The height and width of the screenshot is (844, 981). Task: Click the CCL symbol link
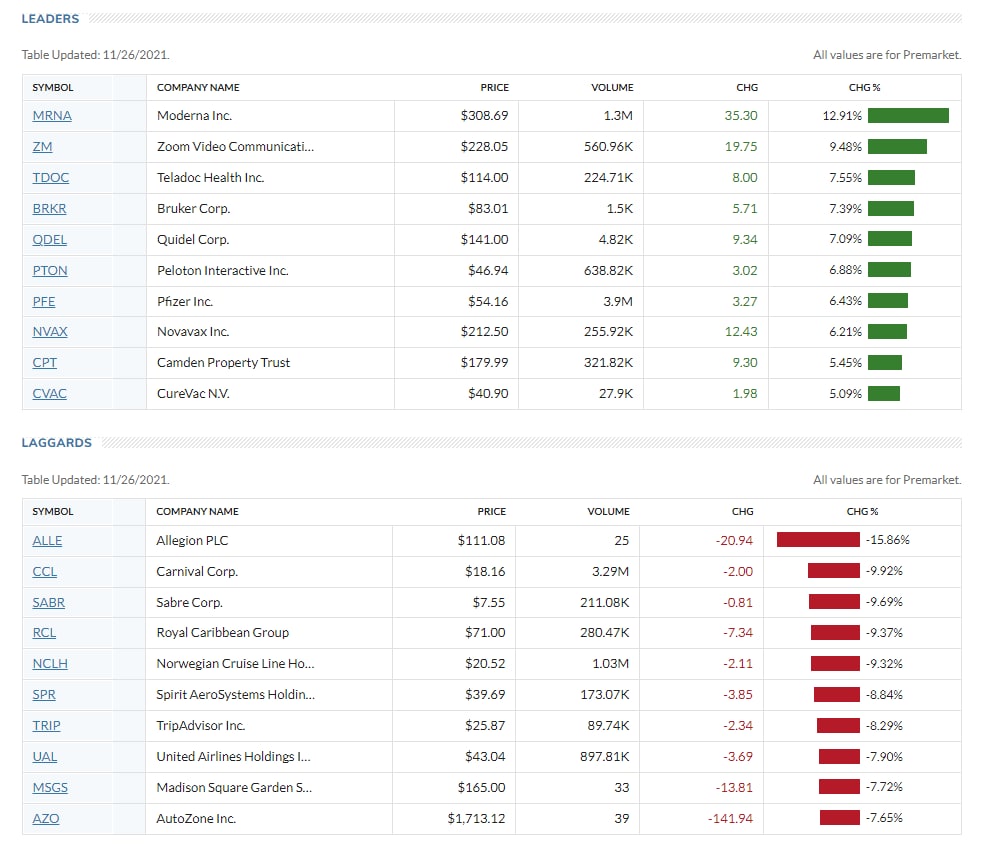click(45, 571)
